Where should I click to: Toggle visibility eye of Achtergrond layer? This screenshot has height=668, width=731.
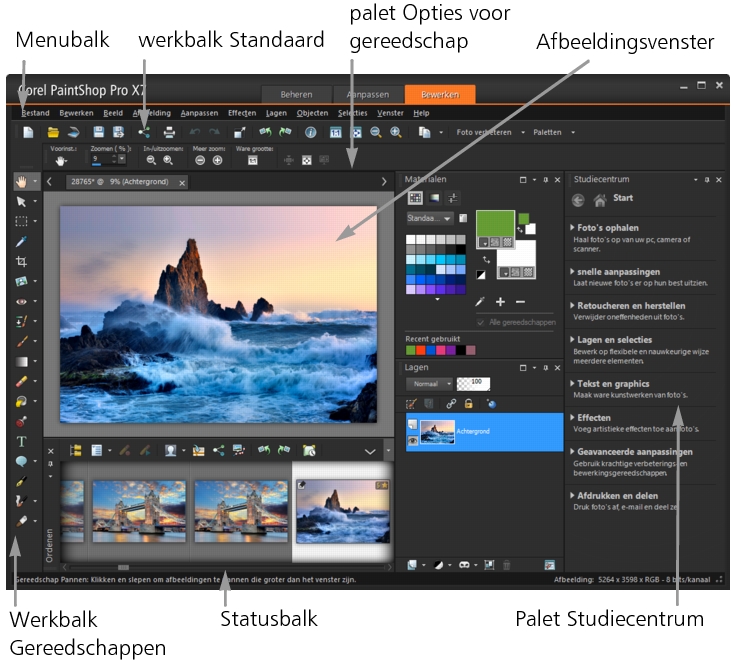click(413, 441)
